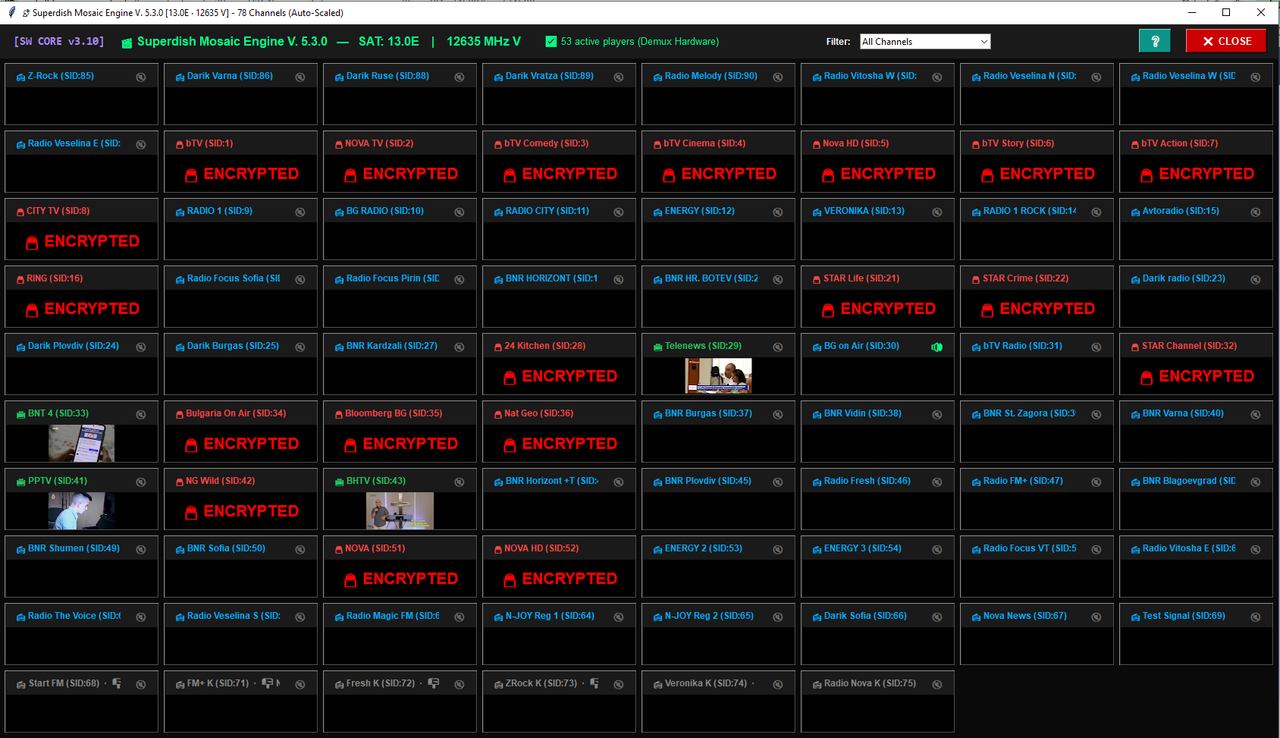Open the help question mark button

pos(1154,41)
